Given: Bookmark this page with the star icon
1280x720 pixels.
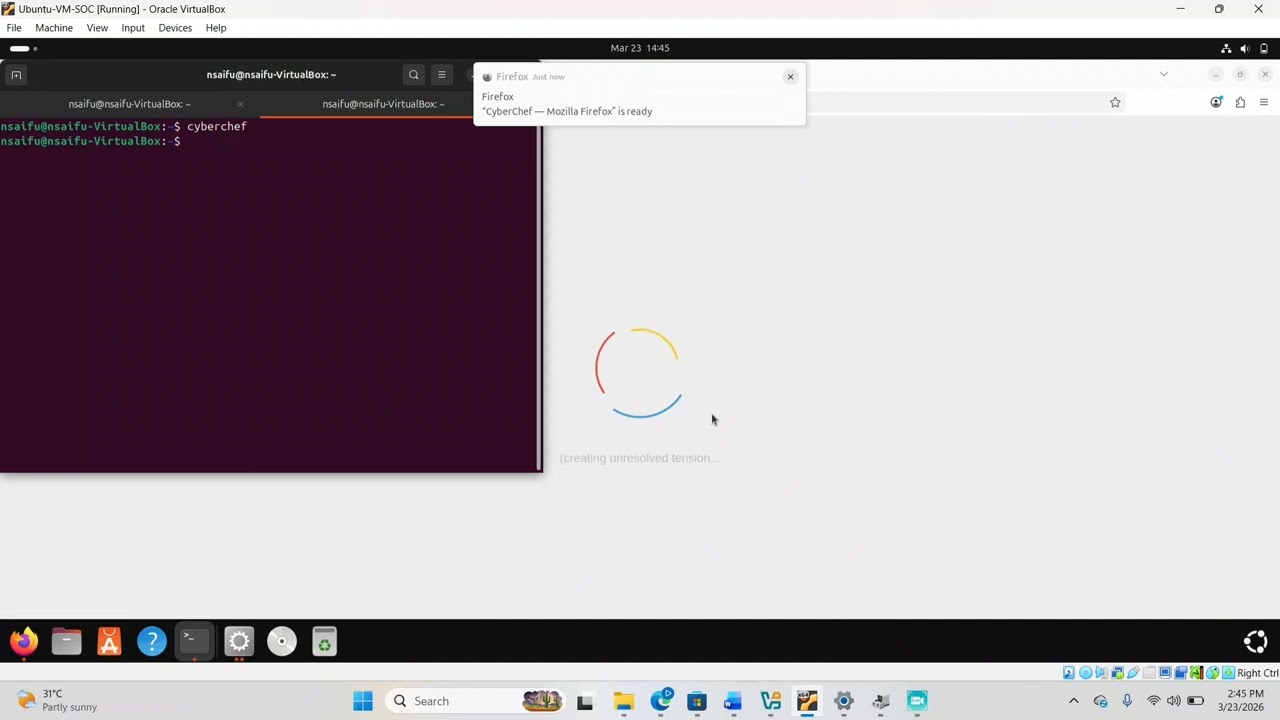Looking at the screenshot, I should (x=1115, y=102).
